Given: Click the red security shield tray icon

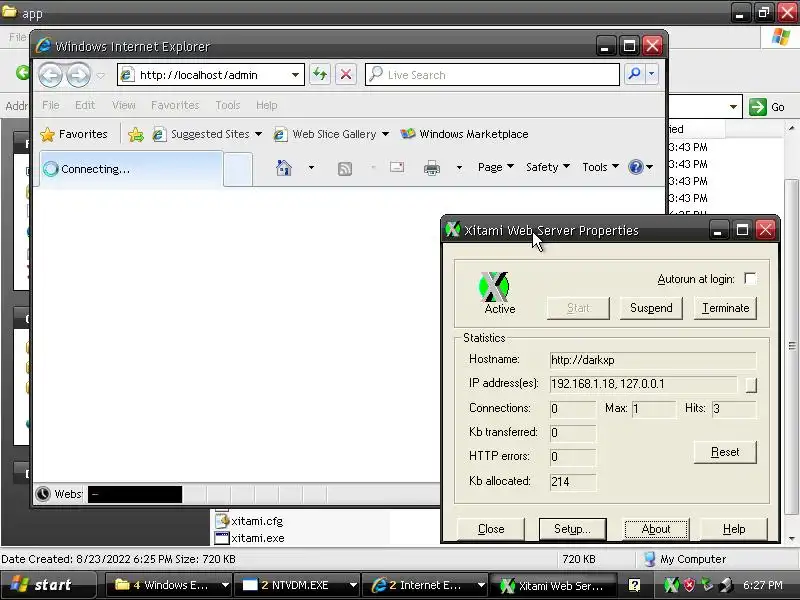Looking at the screenshot, I should tap(689, 585).
